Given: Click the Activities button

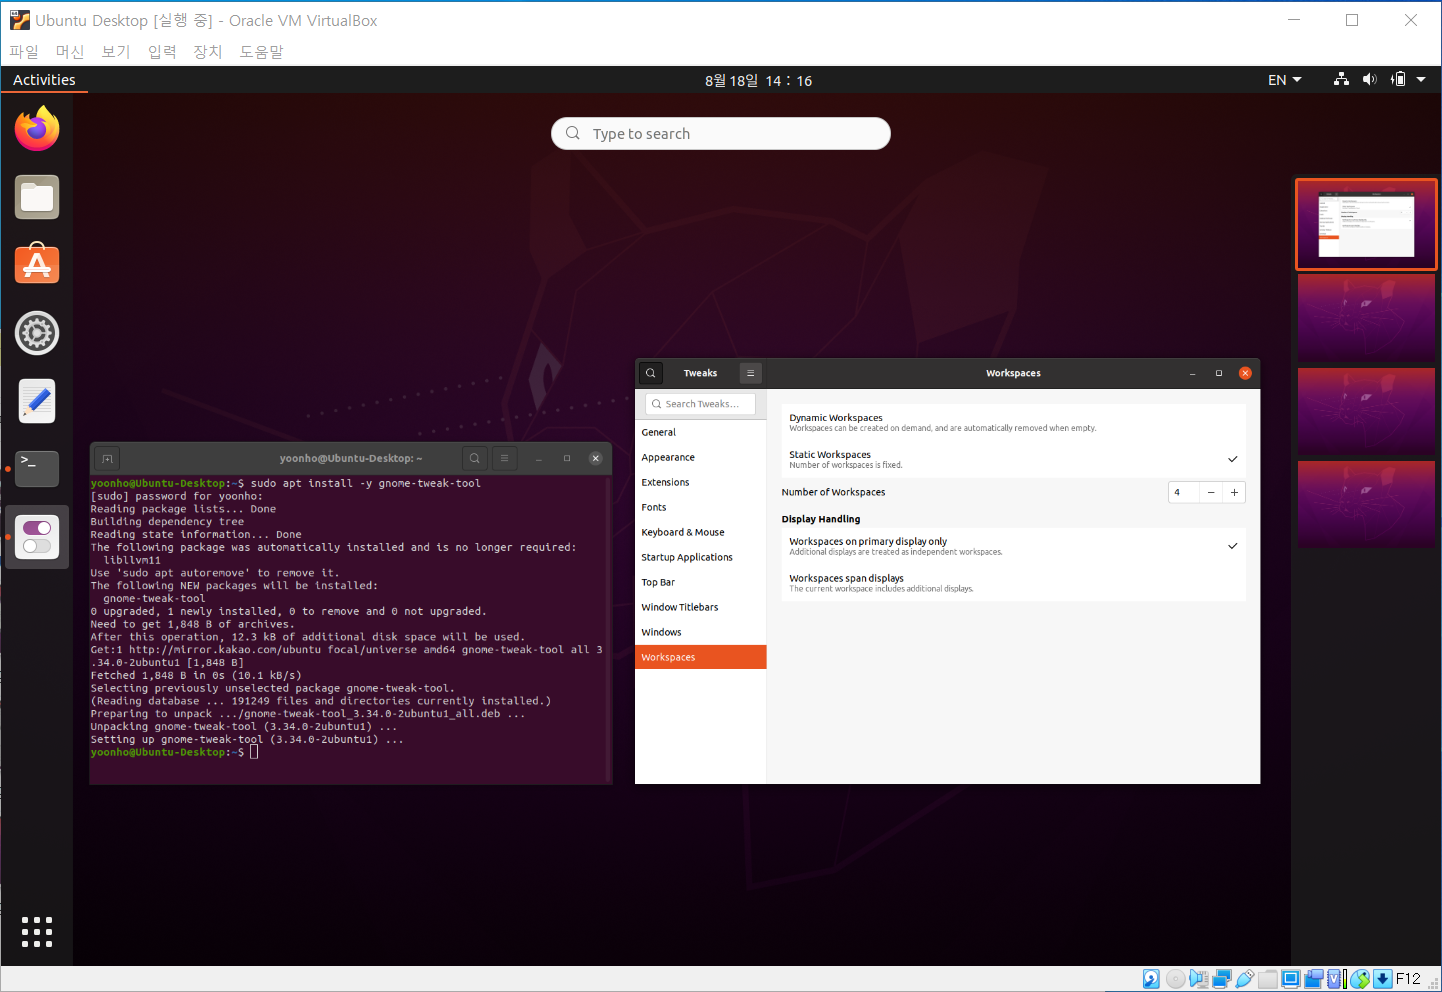Looking at the screenshot, I should 44,80.
